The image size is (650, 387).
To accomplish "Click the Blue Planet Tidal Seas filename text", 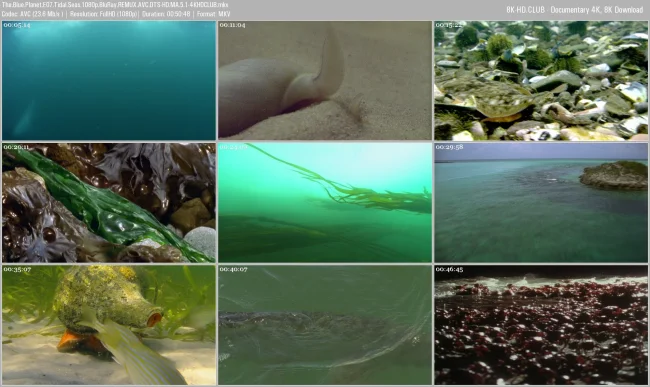I will coord(115,5).
